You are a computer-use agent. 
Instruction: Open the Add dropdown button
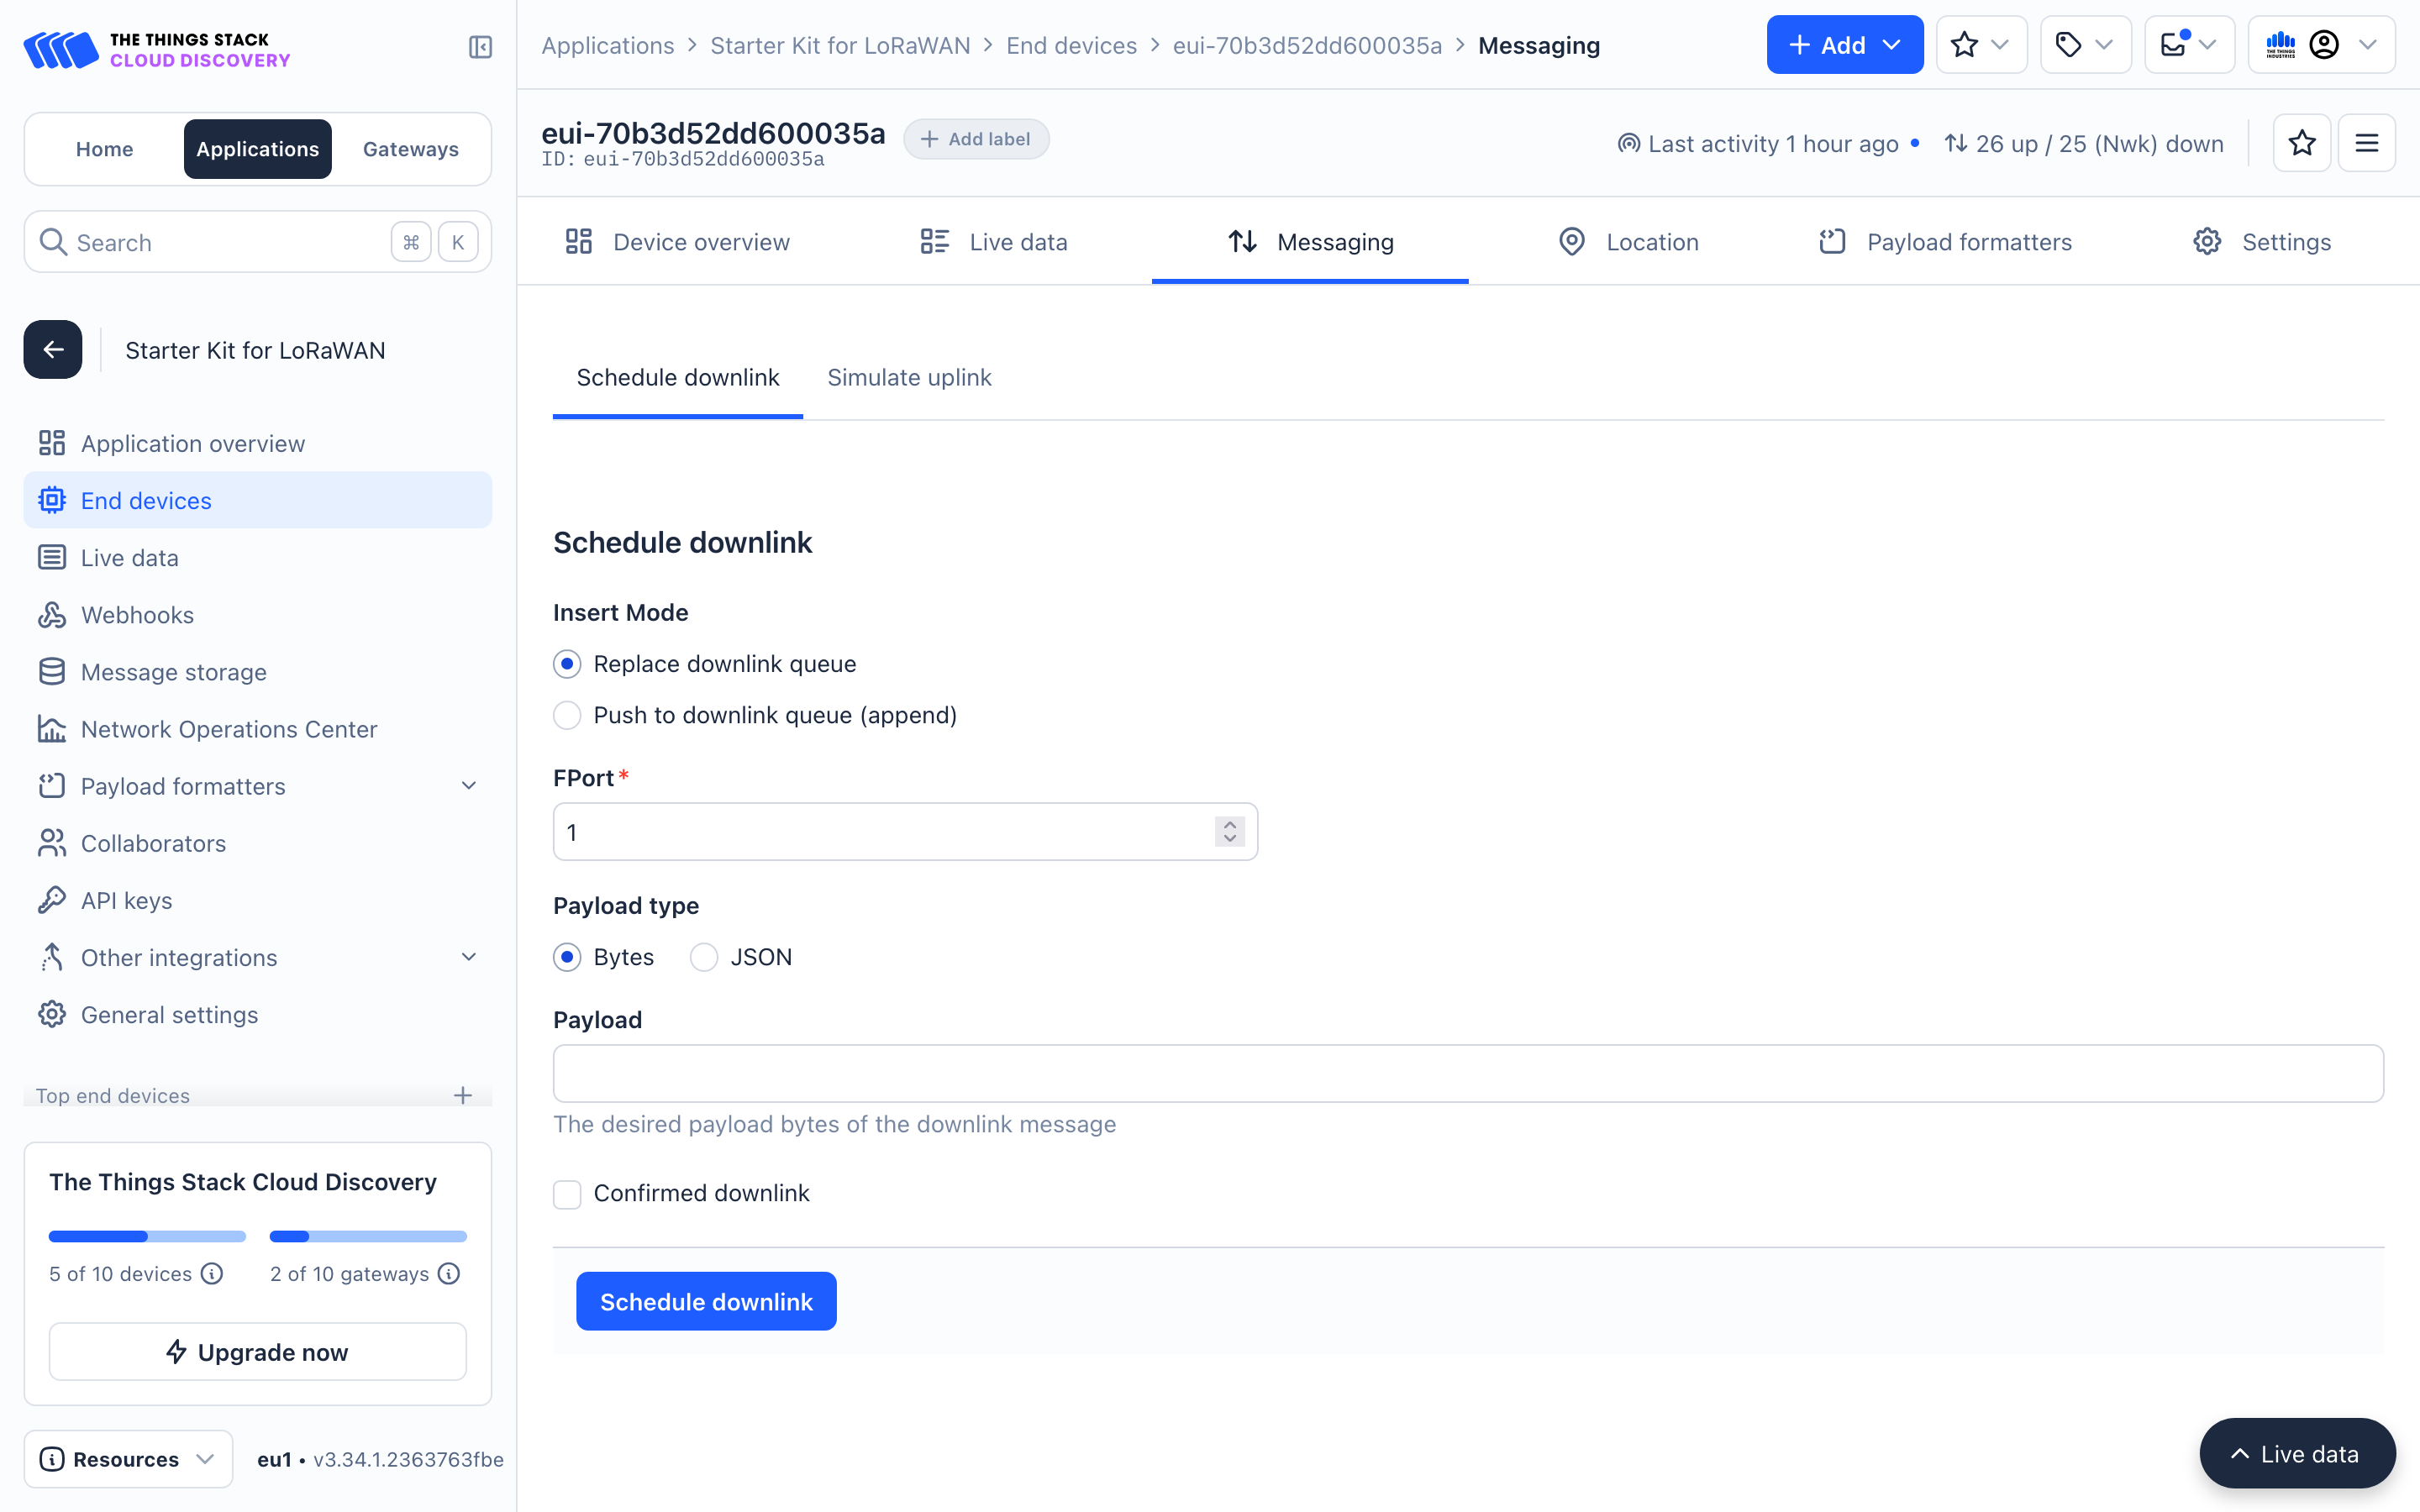click(1844, 45)
